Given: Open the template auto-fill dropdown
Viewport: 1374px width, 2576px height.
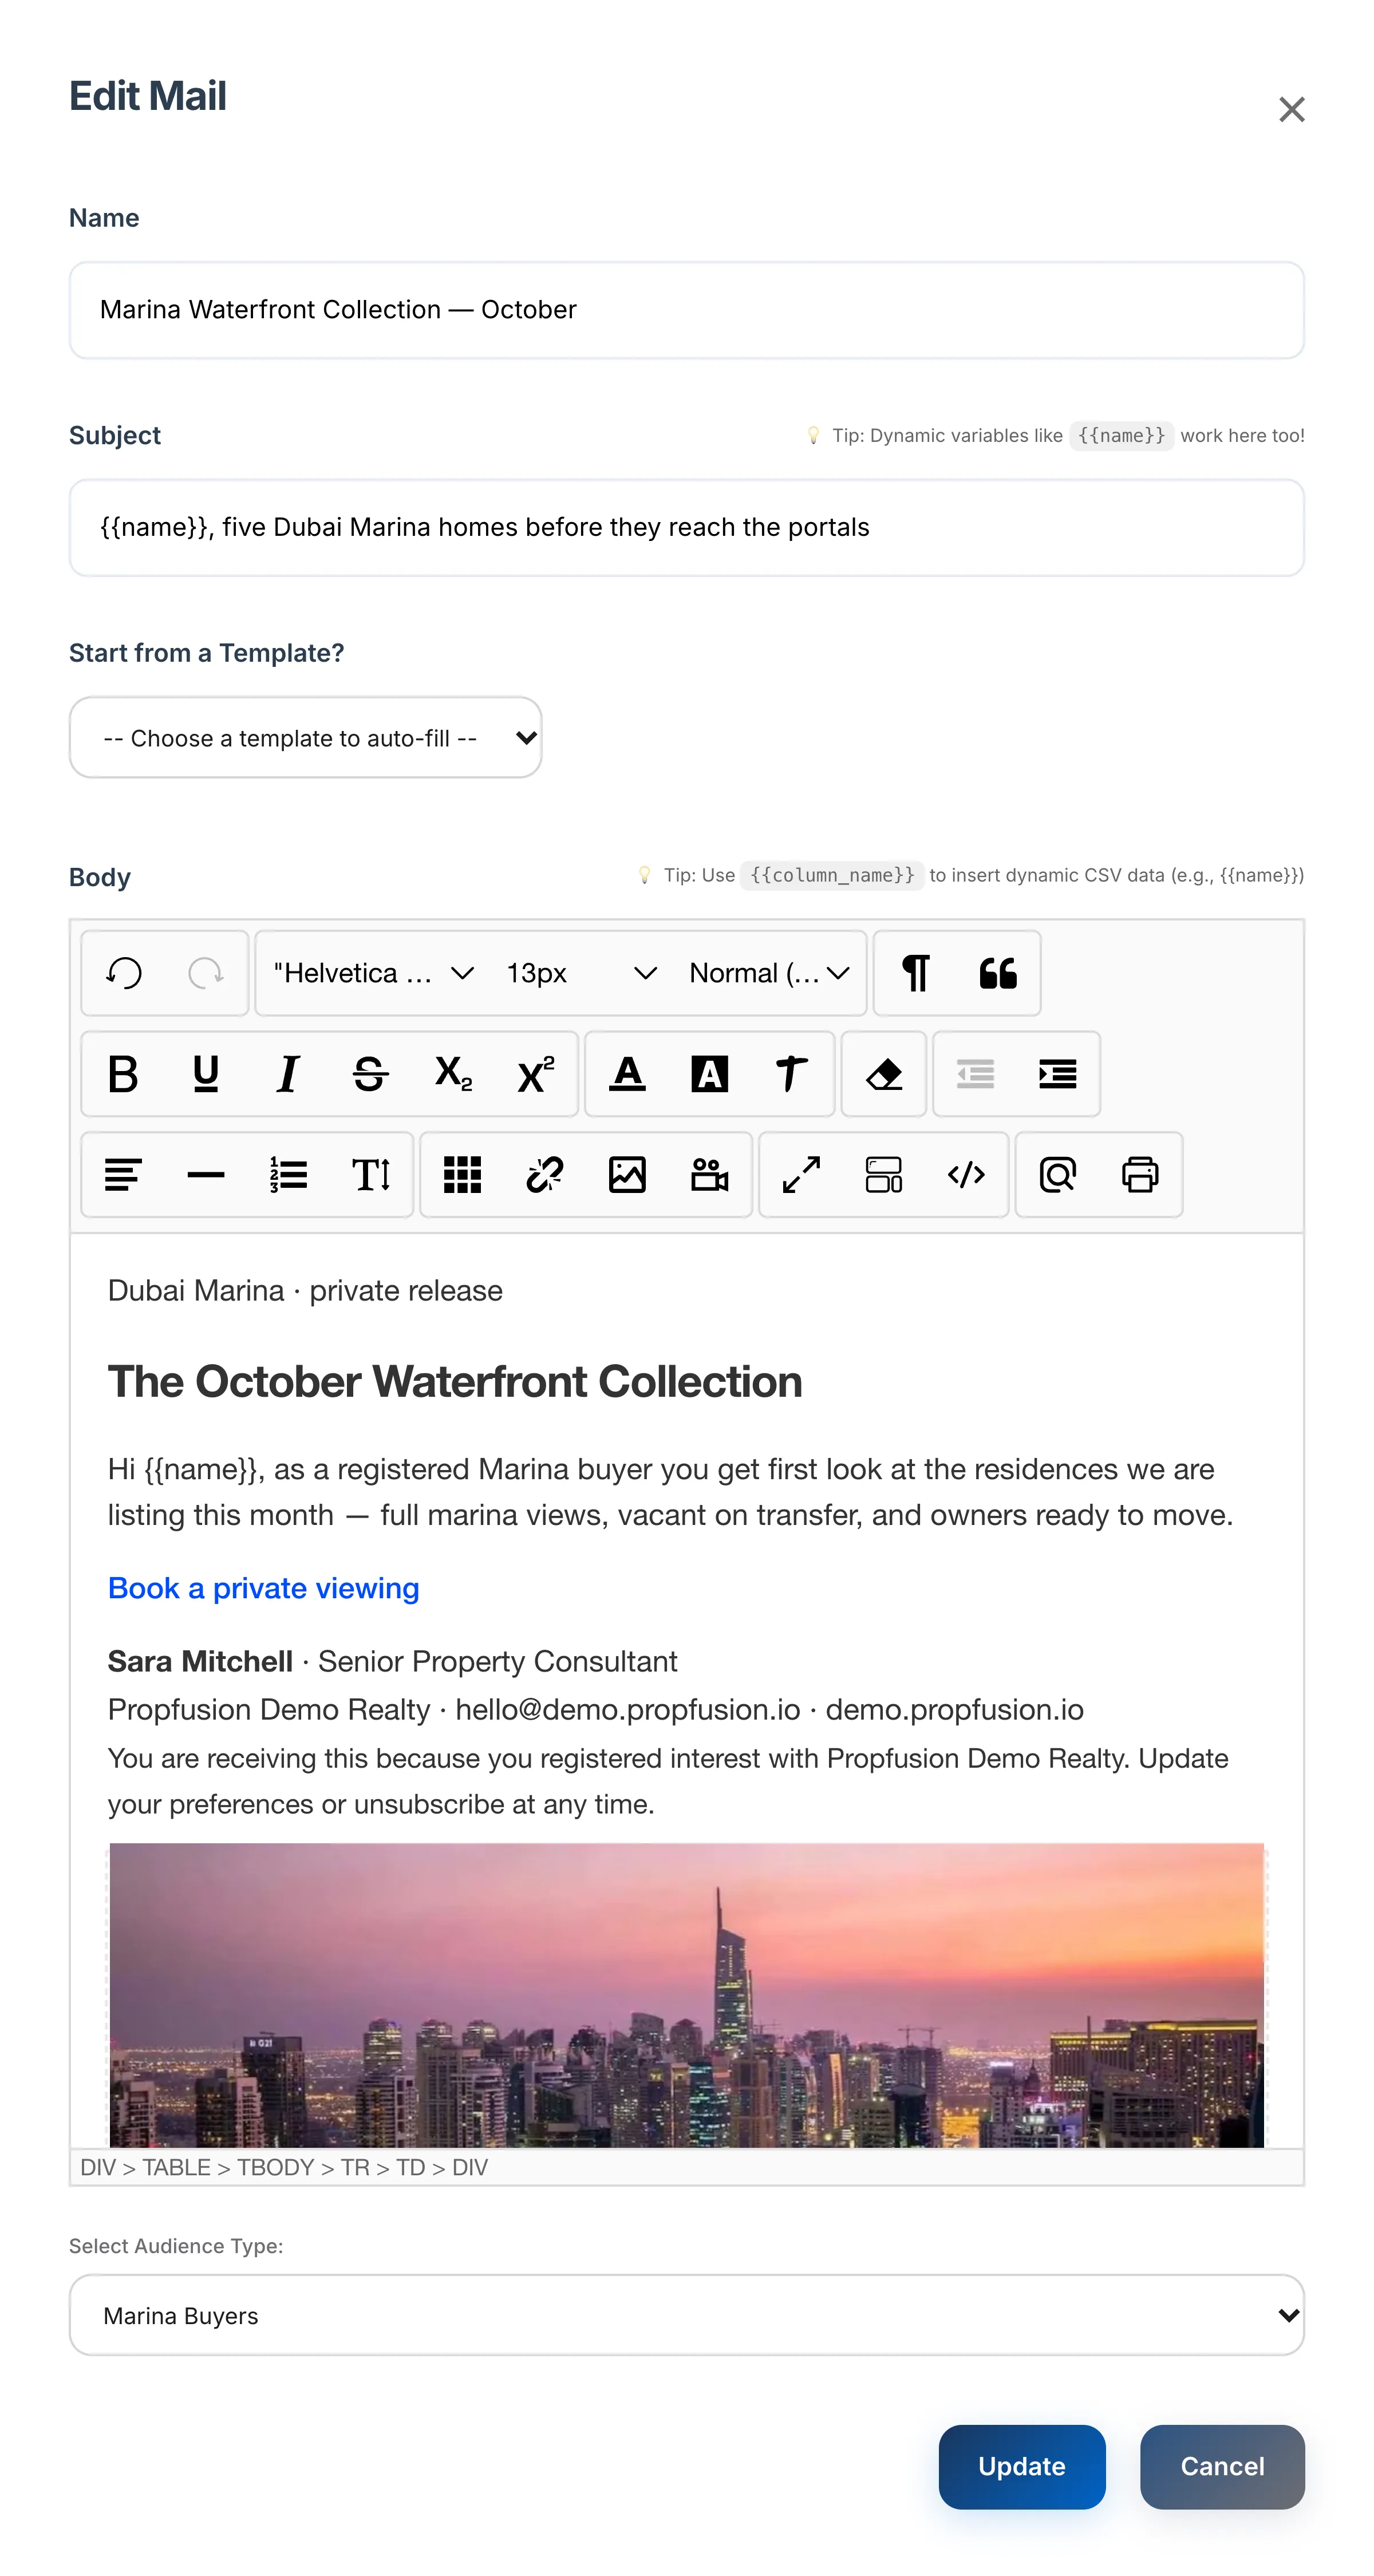Looking at the screenshot, I should 306,737.
